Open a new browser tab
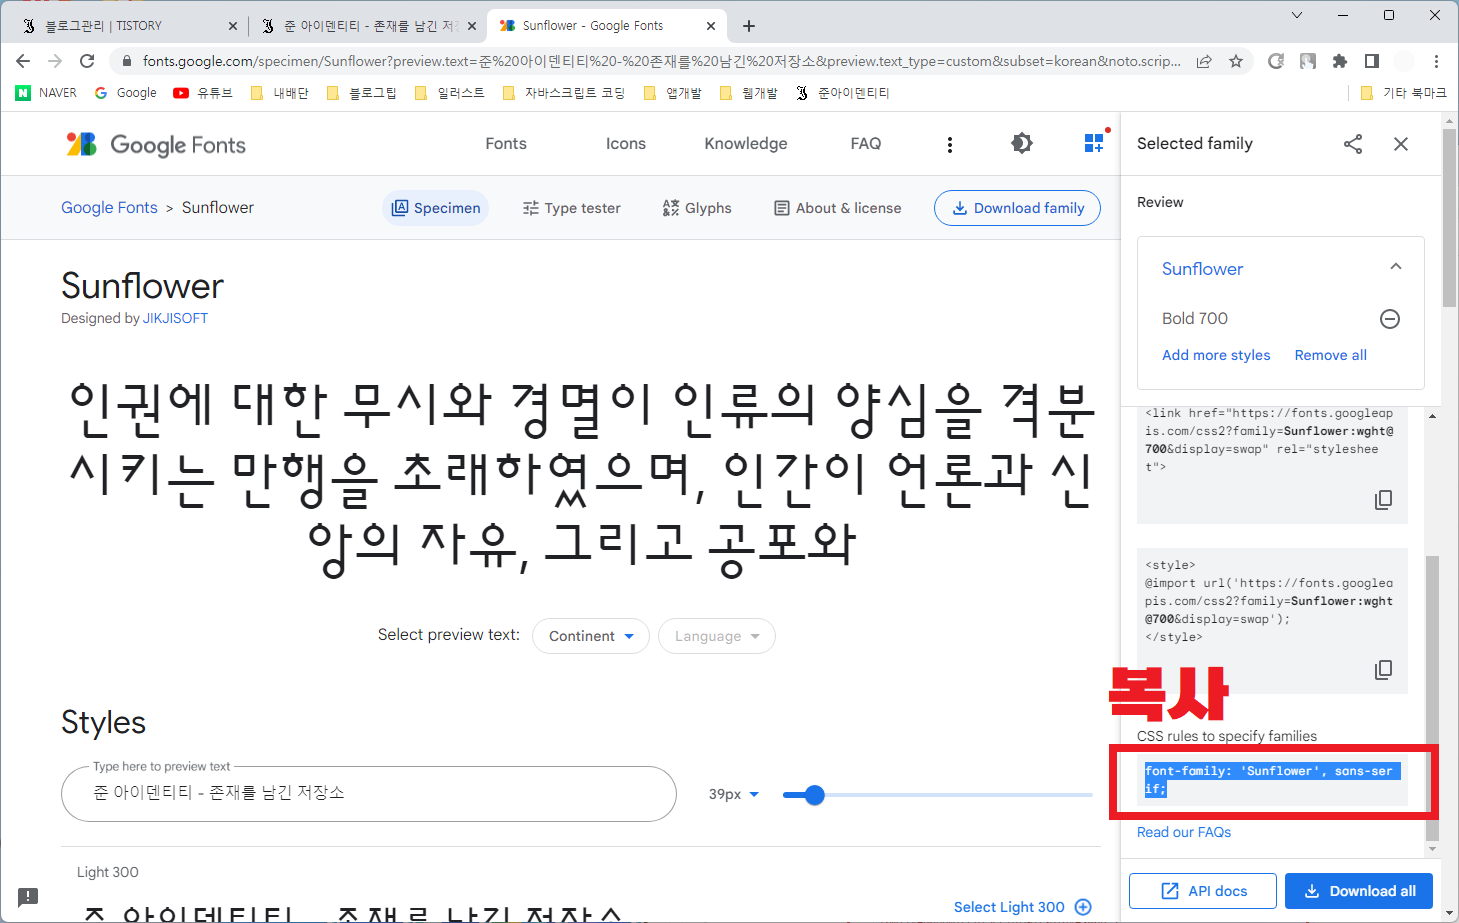Viewport: 1459px width, 923px height. pos(749,26)
